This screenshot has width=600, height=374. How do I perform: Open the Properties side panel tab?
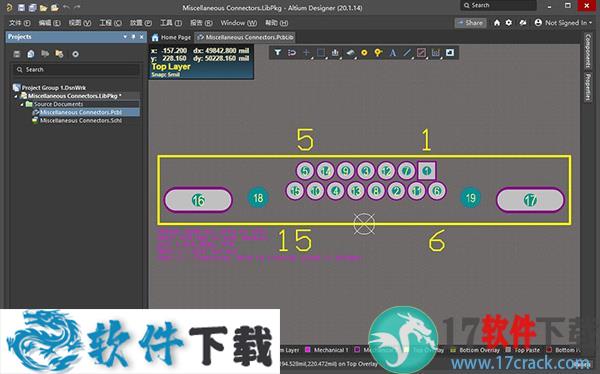[588, 88]
